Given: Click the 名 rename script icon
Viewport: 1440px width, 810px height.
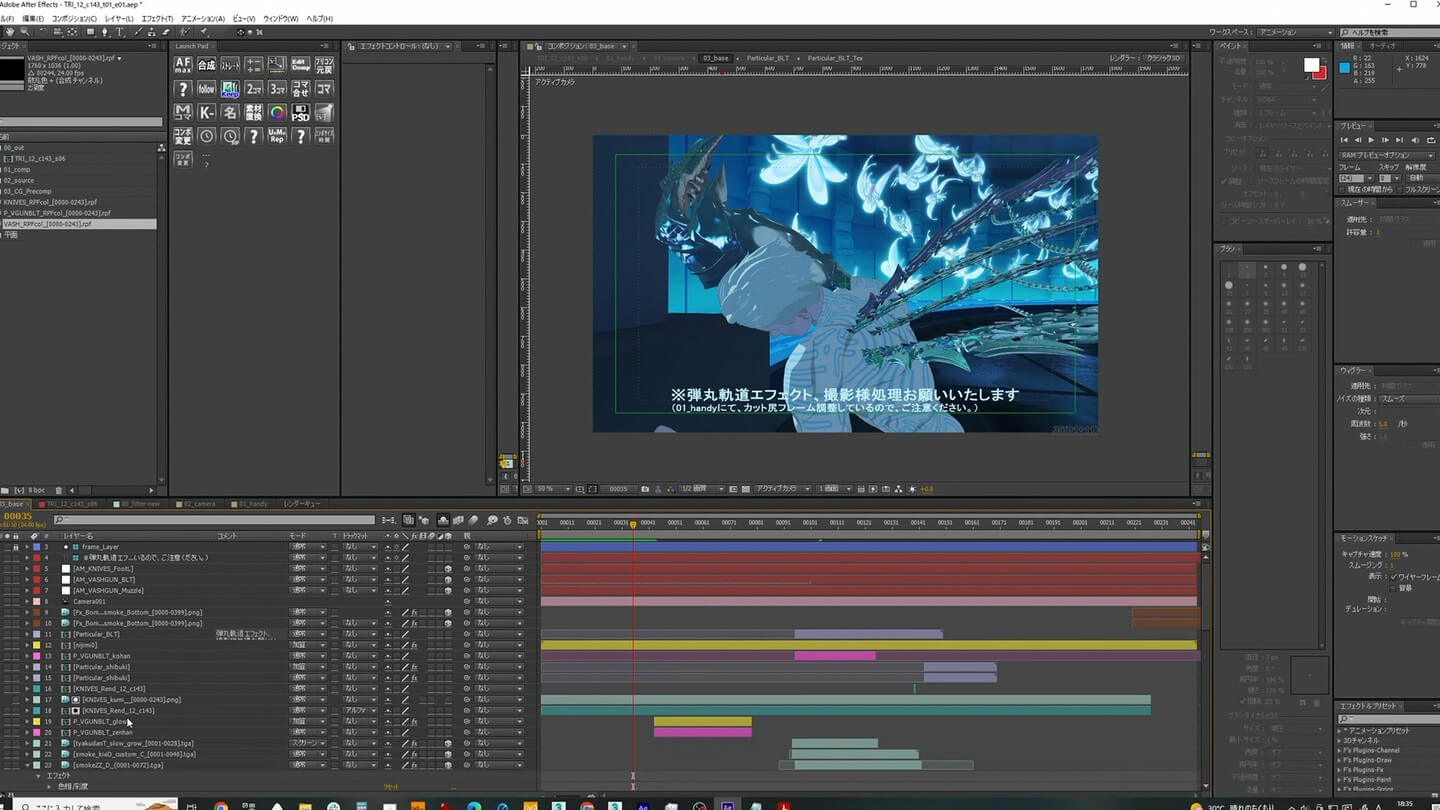Looking at the screenshot, I should [x=230, y=112].
